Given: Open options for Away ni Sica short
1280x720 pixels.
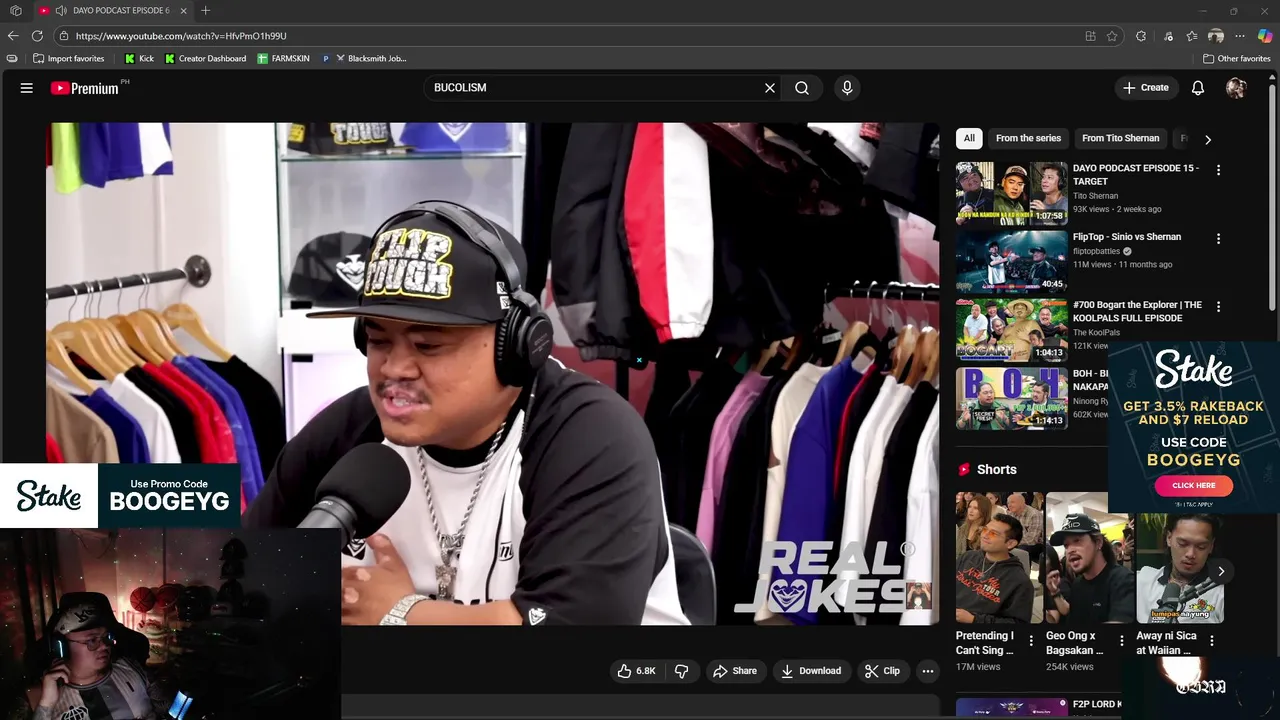Looking at the screenshot, I should (1212, 641).
